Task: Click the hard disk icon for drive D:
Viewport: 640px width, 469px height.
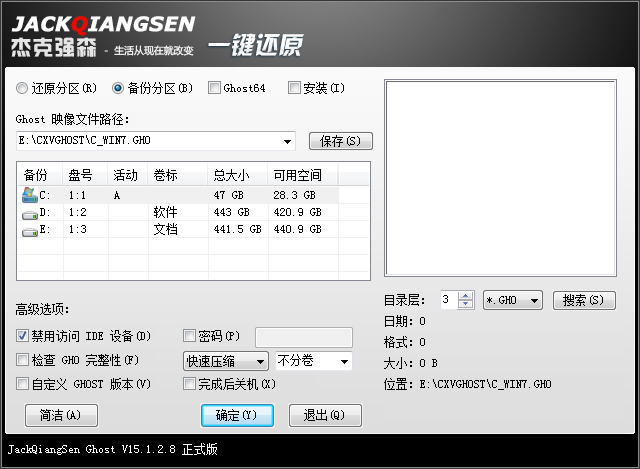Action: click(x=30, y=215)
